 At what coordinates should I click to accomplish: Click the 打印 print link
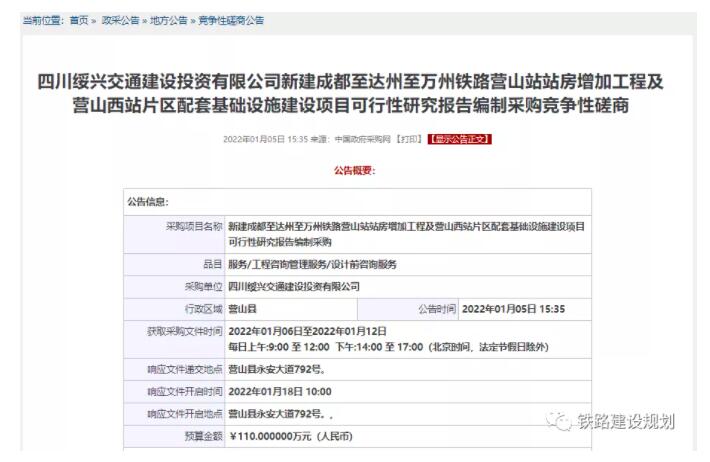[408, 139]
